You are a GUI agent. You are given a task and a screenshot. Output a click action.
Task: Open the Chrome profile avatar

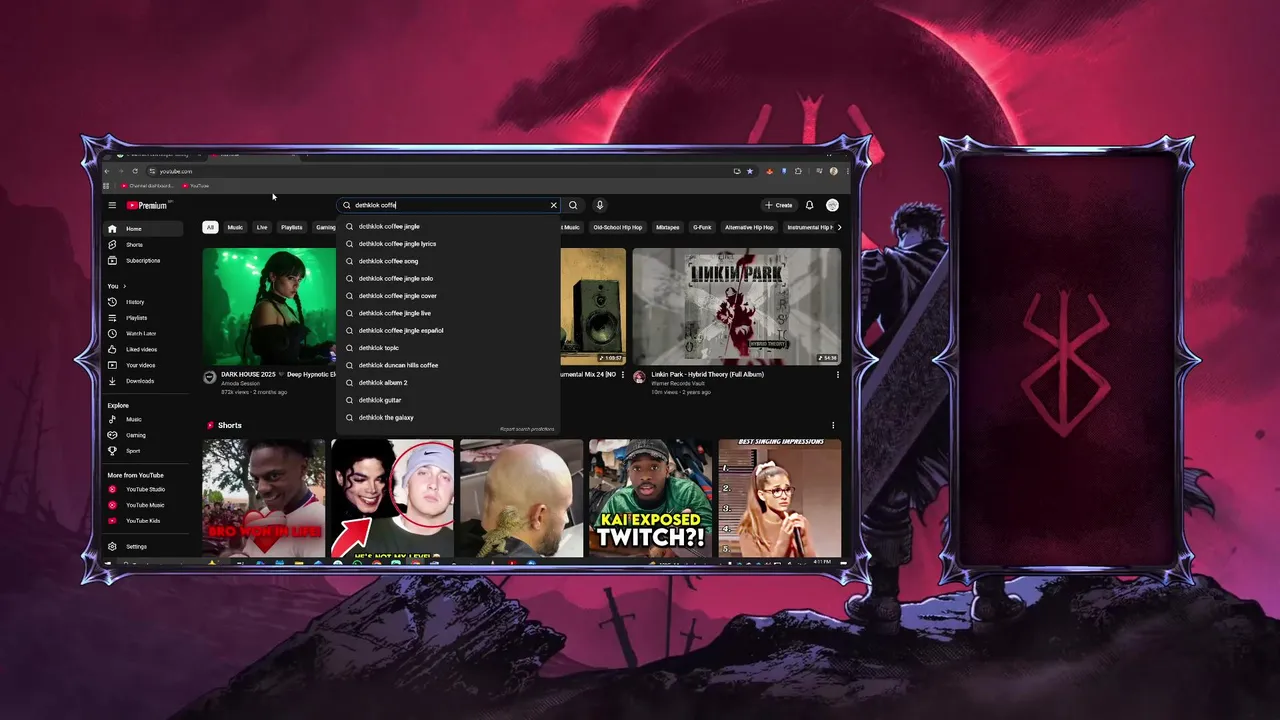834,171
